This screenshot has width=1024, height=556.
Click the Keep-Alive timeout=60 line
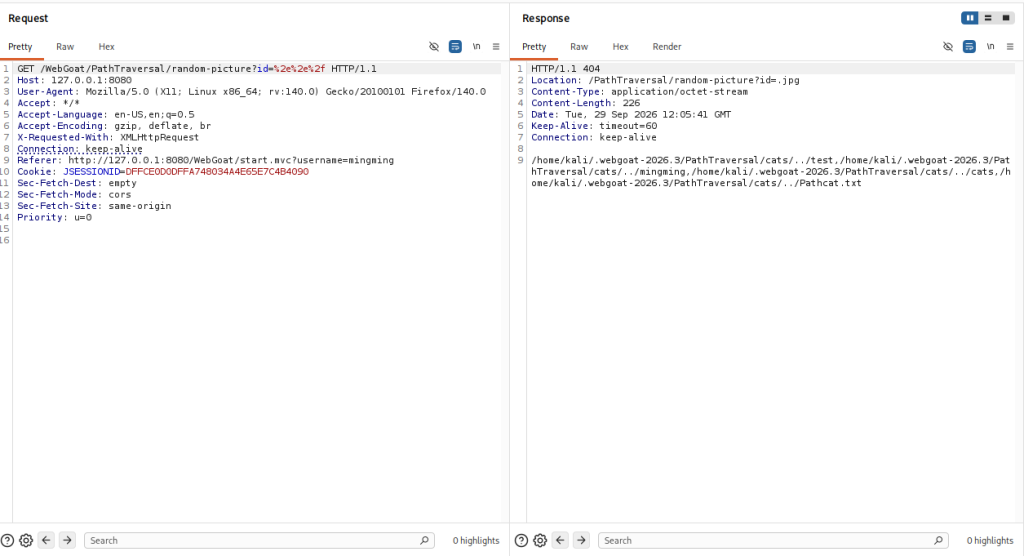[594, 125]
